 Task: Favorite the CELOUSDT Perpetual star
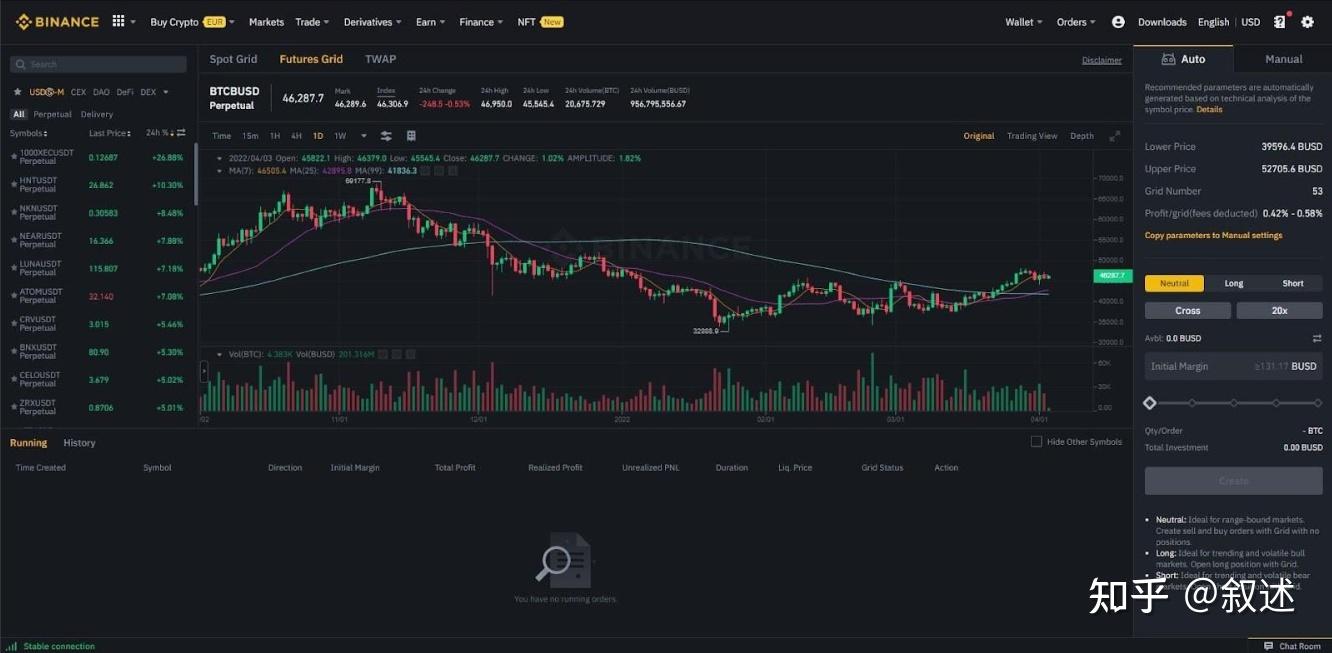click(14, 380)
